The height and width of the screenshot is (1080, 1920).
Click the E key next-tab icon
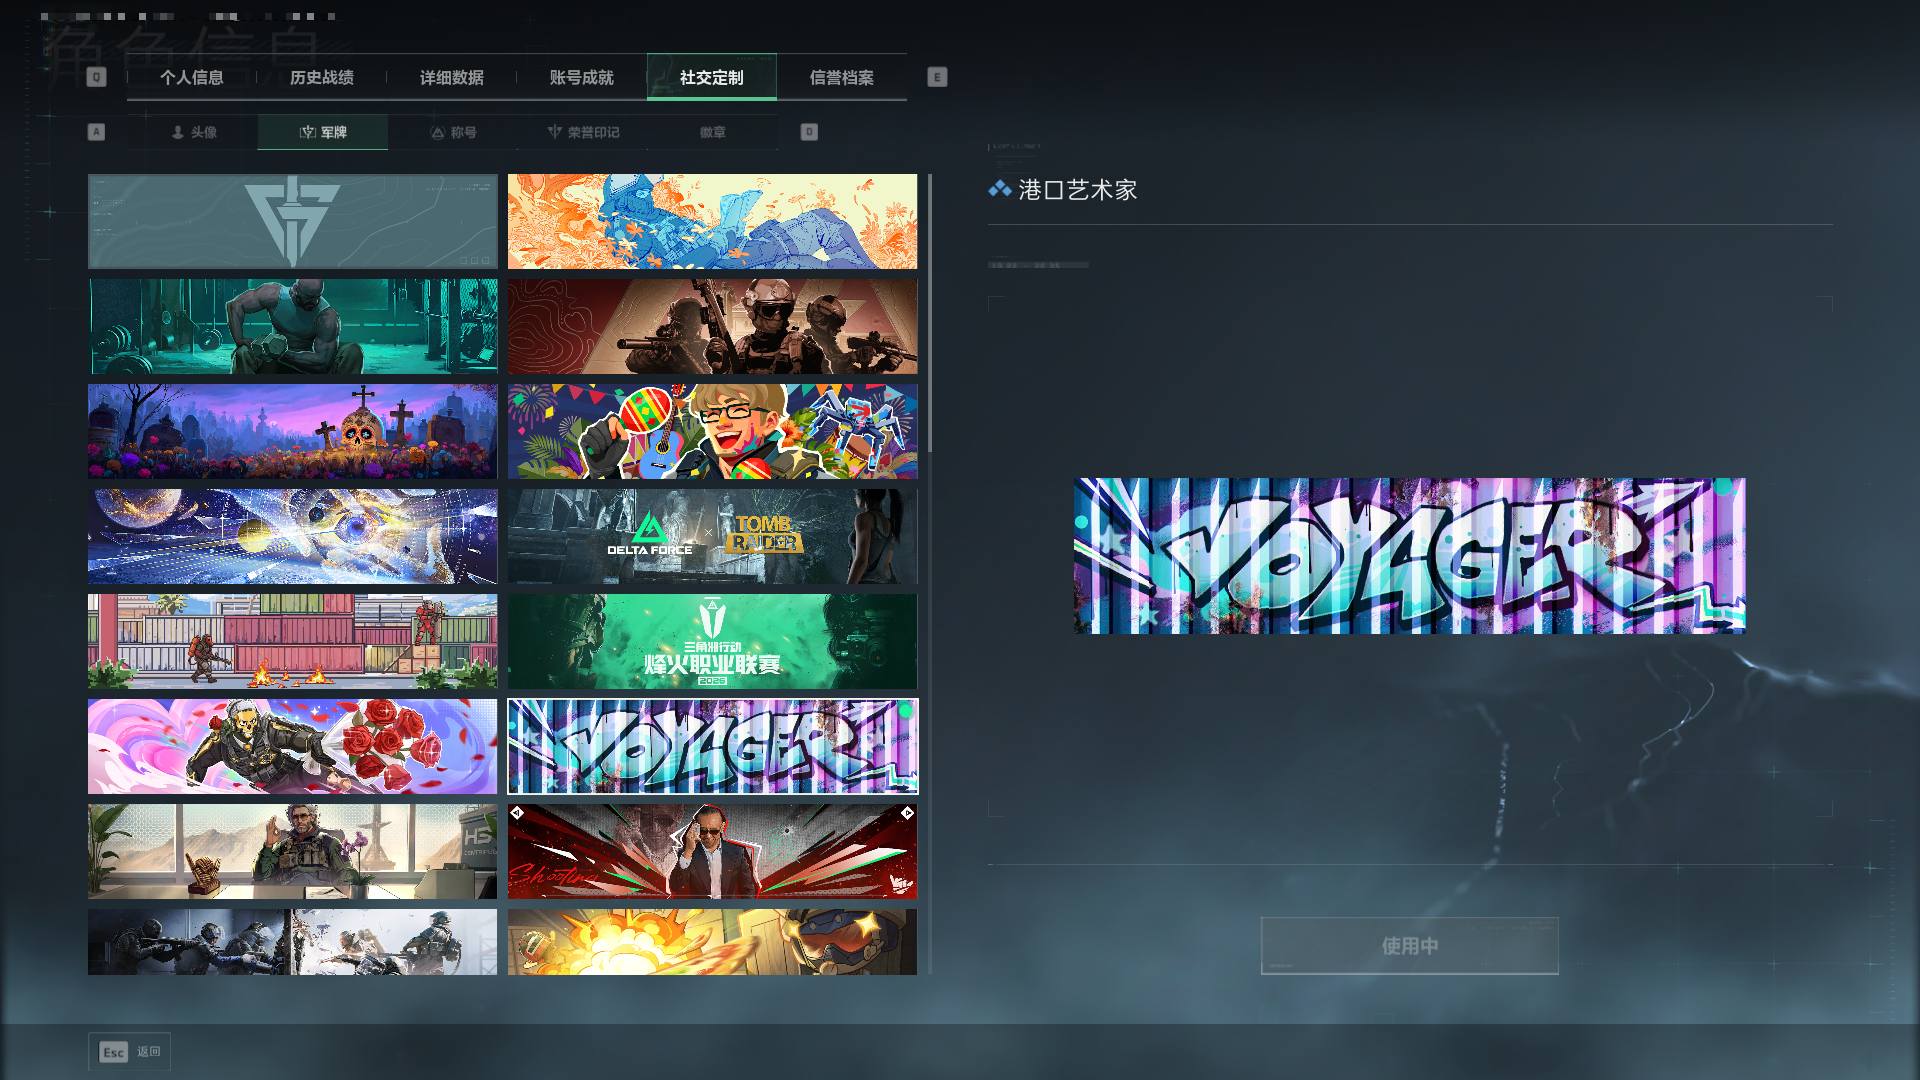[x=937, y=77]
